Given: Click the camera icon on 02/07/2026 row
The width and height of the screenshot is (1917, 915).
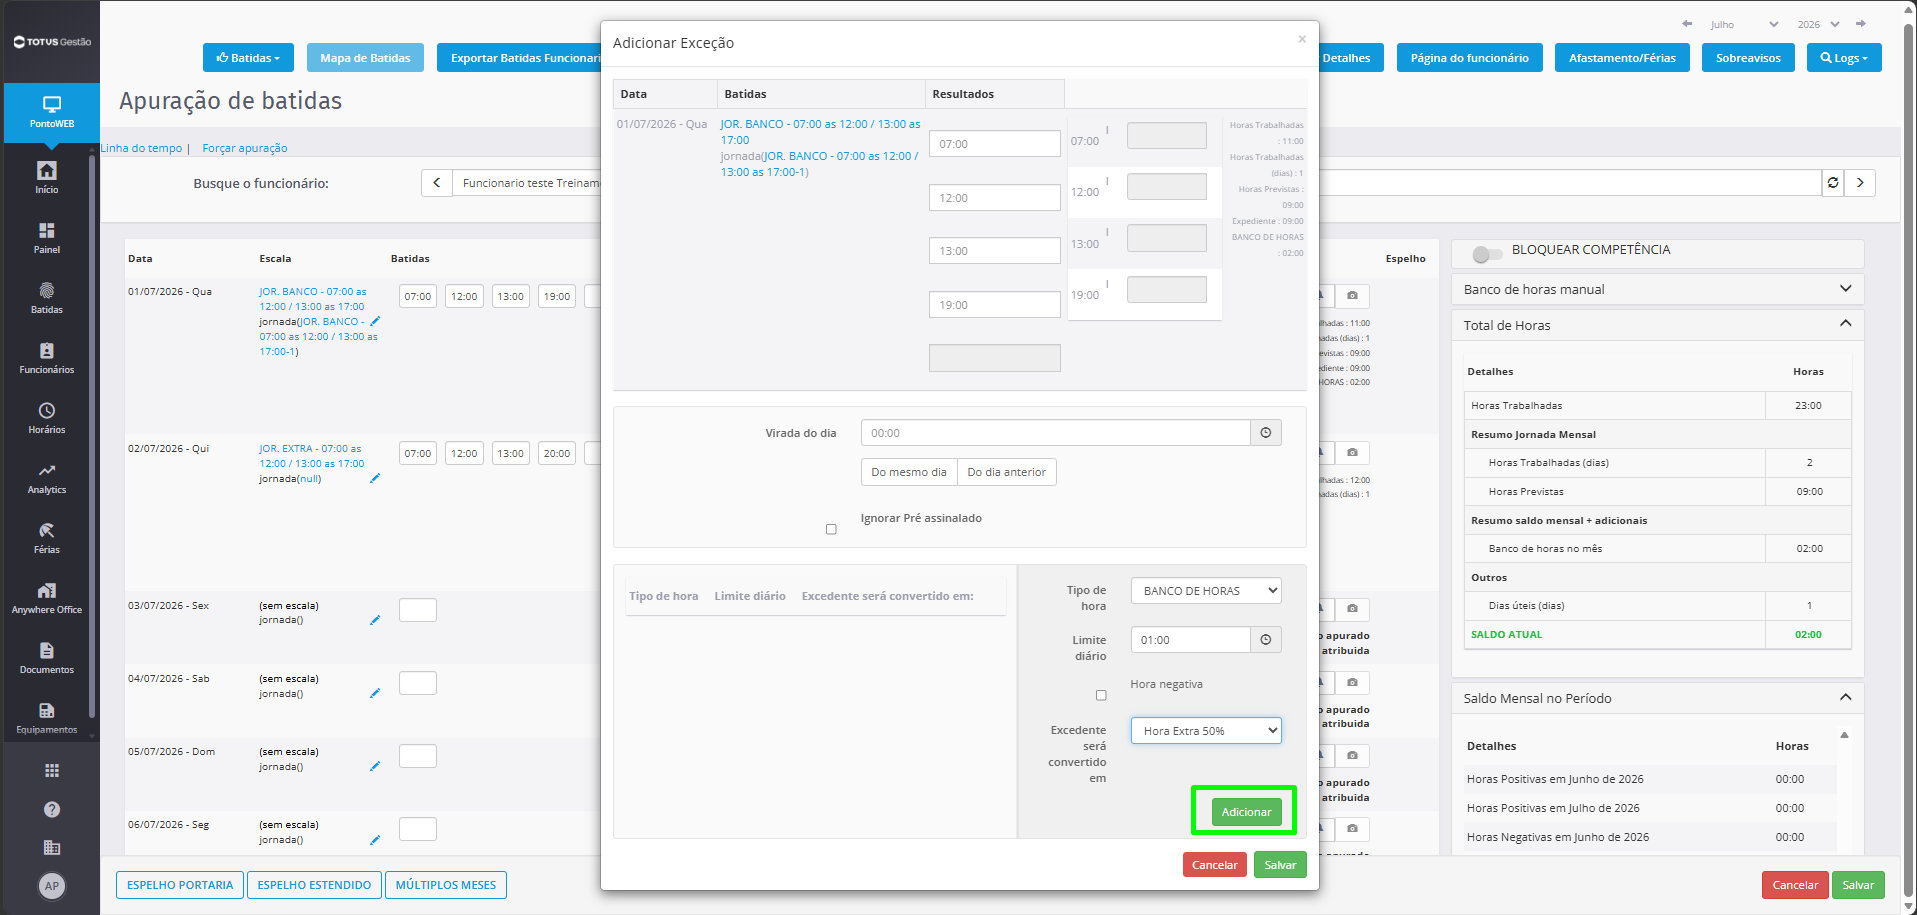Looking at the screenshot, I should tap(1352, 453).
